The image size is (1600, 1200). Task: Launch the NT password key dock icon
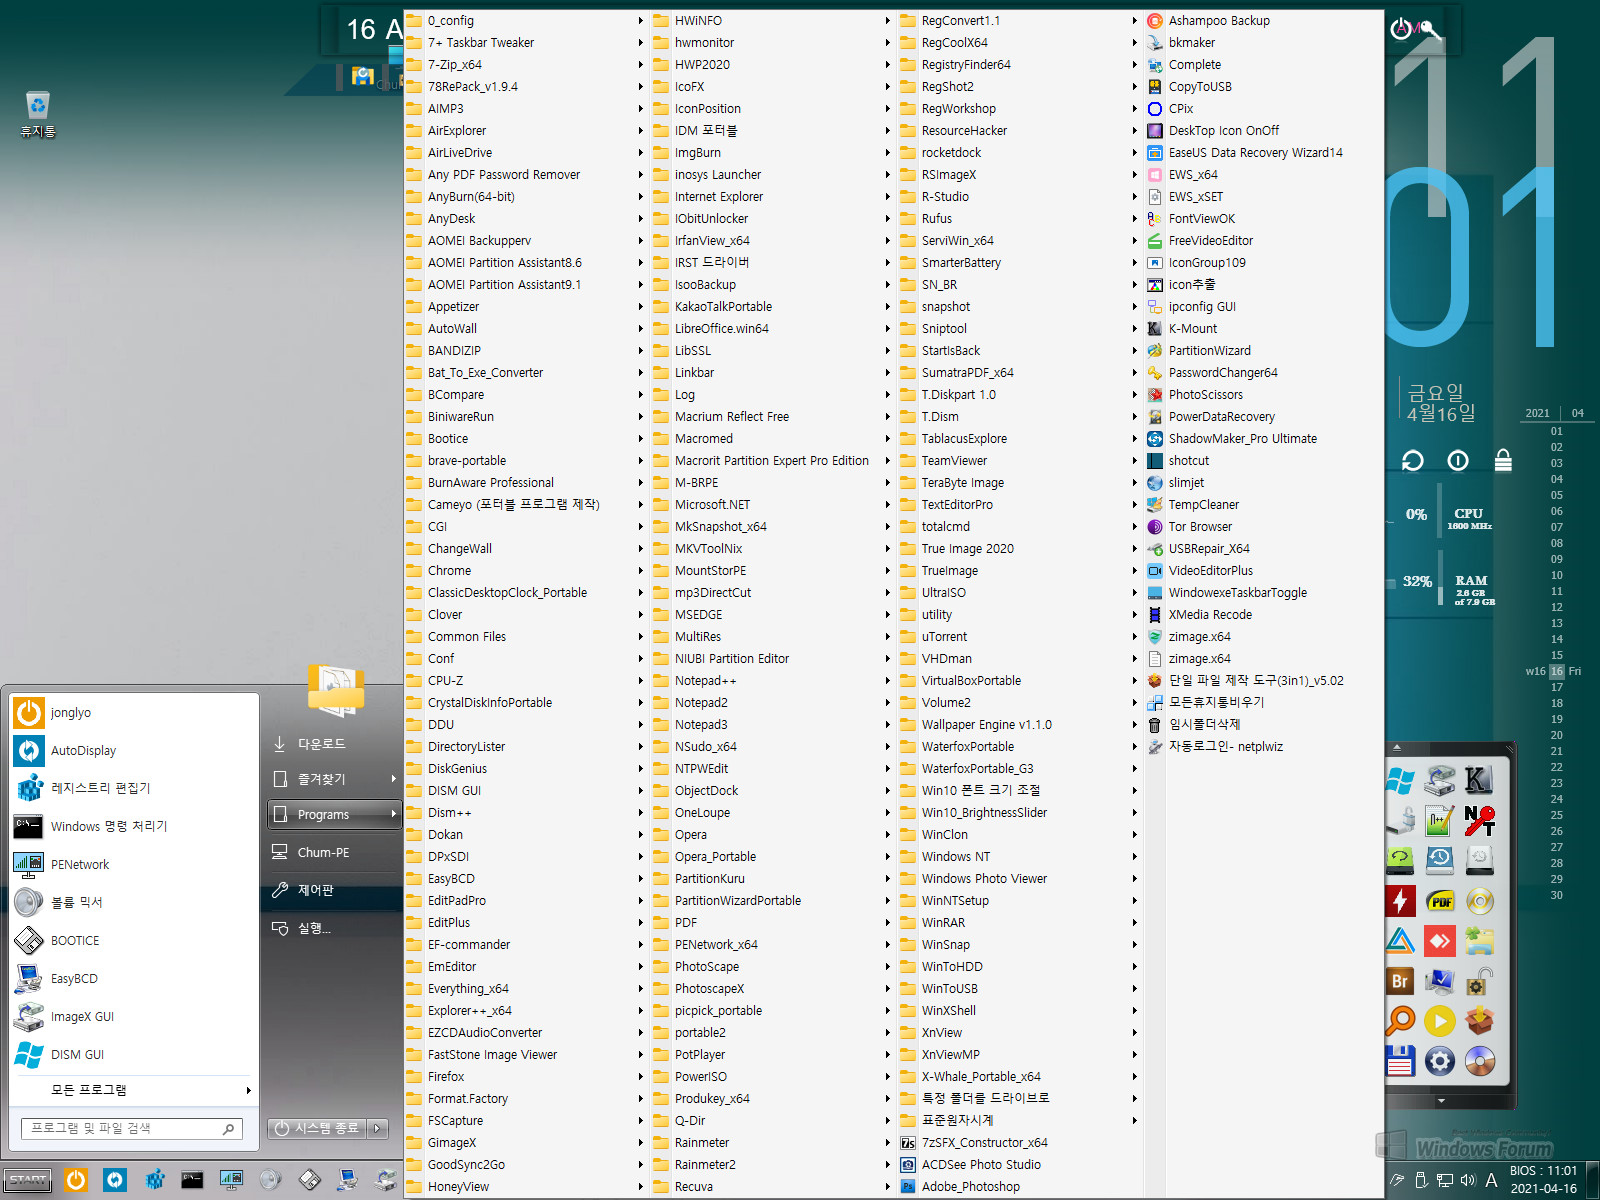point(1479,820)
